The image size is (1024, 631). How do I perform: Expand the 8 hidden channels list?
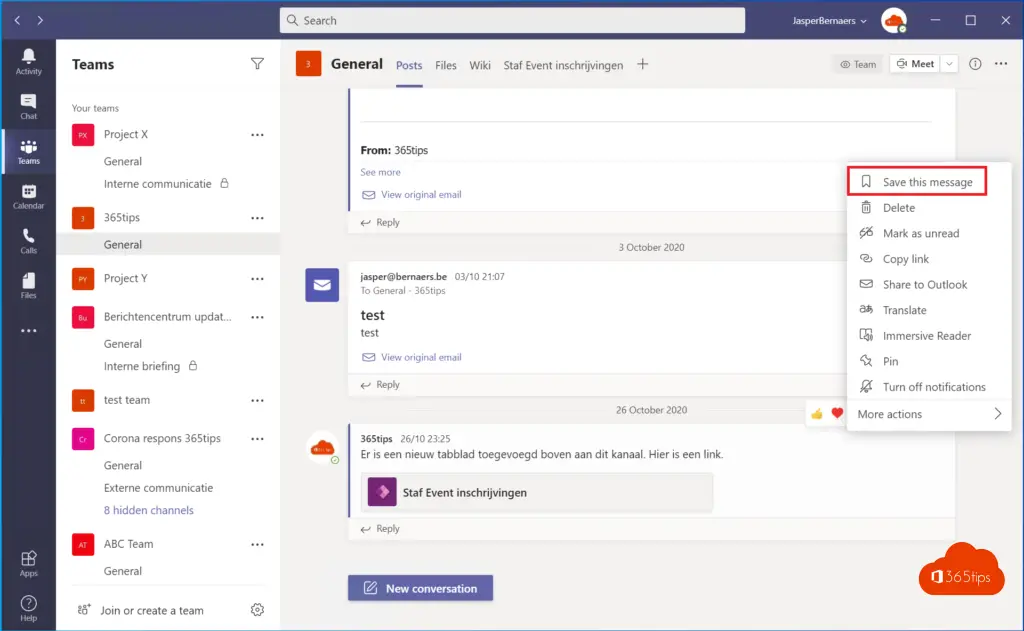pos(149,510)
